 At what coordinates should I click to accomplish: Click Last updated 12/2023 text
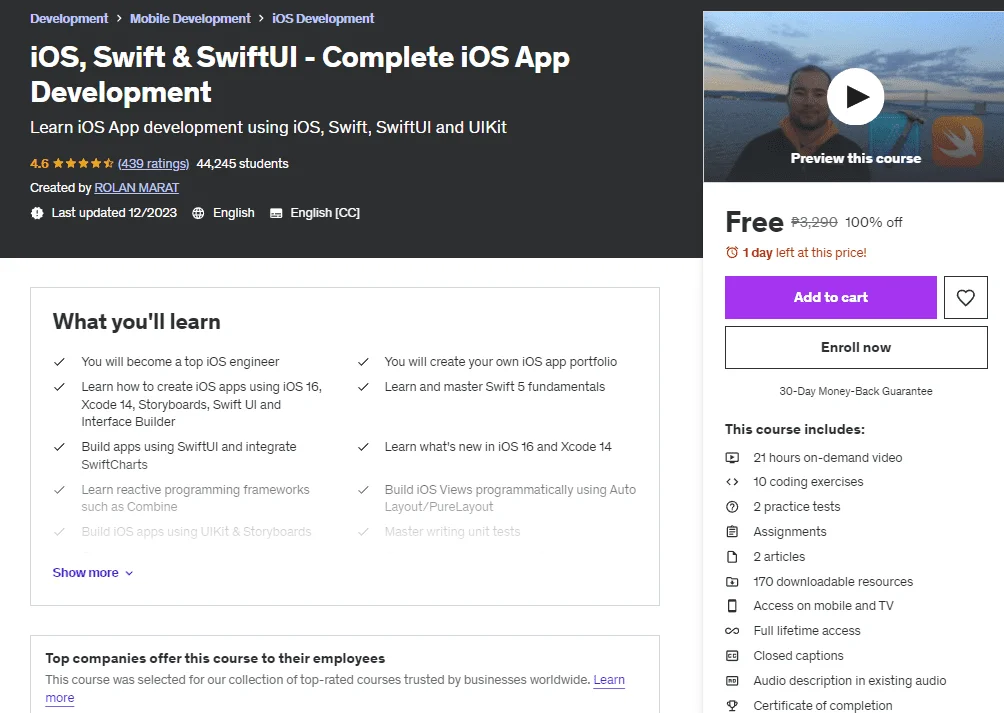(114, 213)
